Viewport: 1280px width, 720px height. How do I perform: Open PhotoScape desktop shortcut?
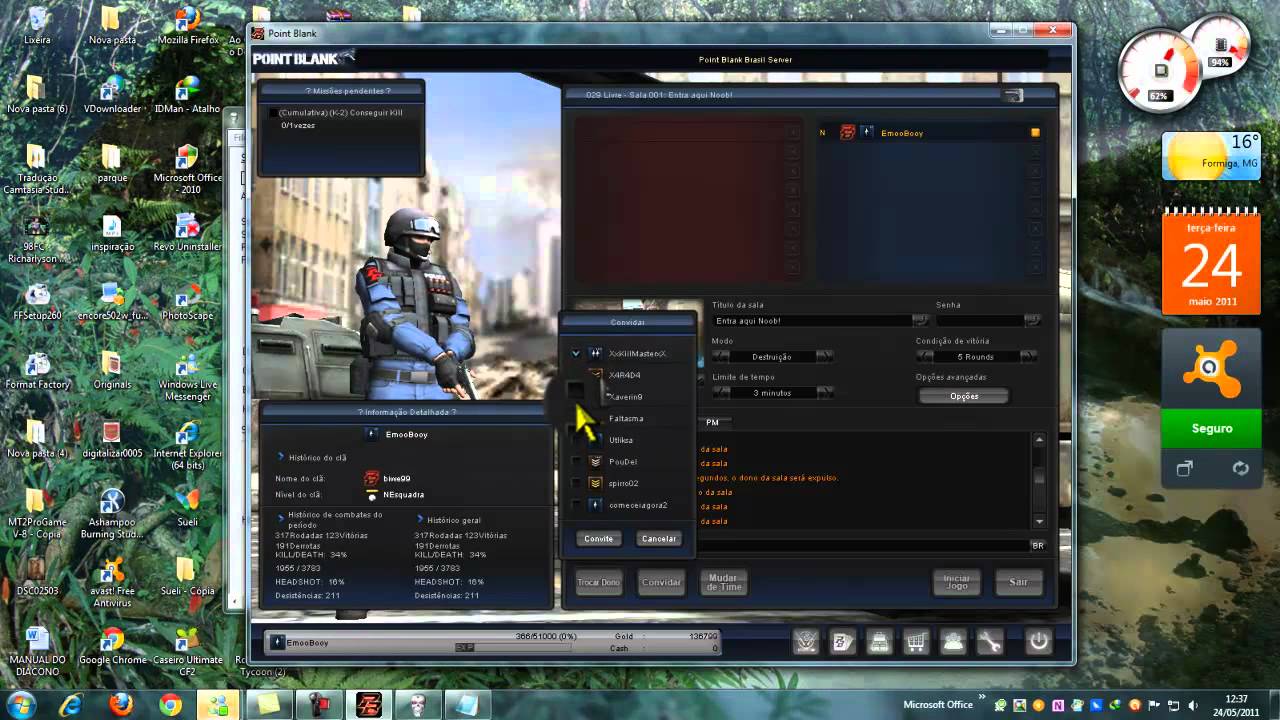pyautogui.click(x=187, y=301)
